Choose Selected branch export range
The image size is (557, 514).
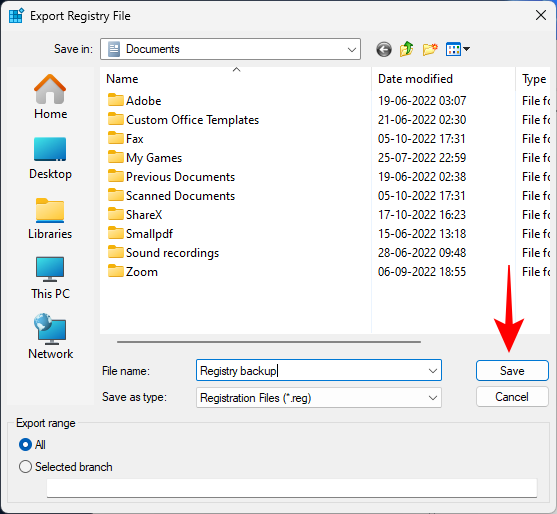coord(66,467)
